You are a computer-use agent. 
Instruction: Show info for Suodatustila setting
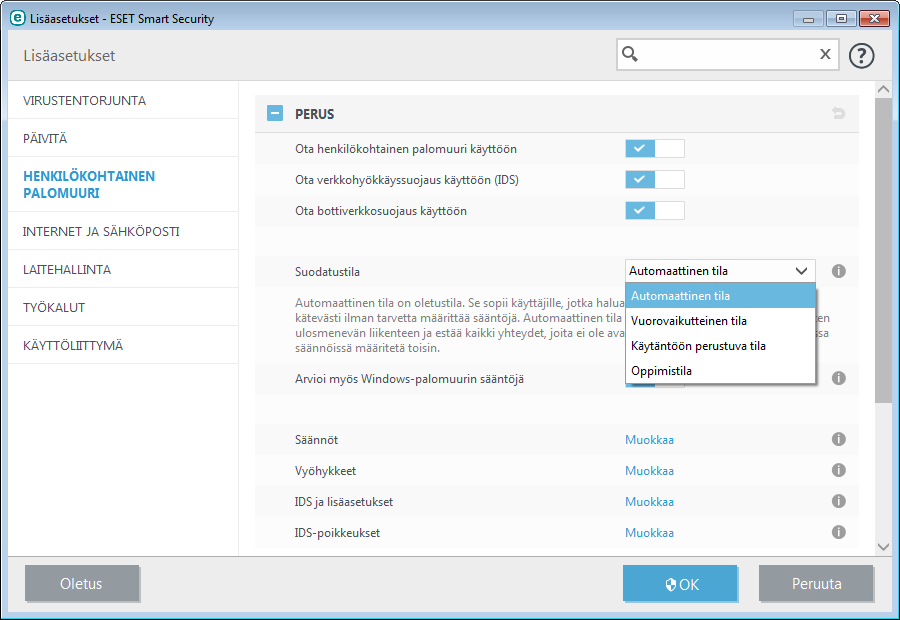(839, 271)
